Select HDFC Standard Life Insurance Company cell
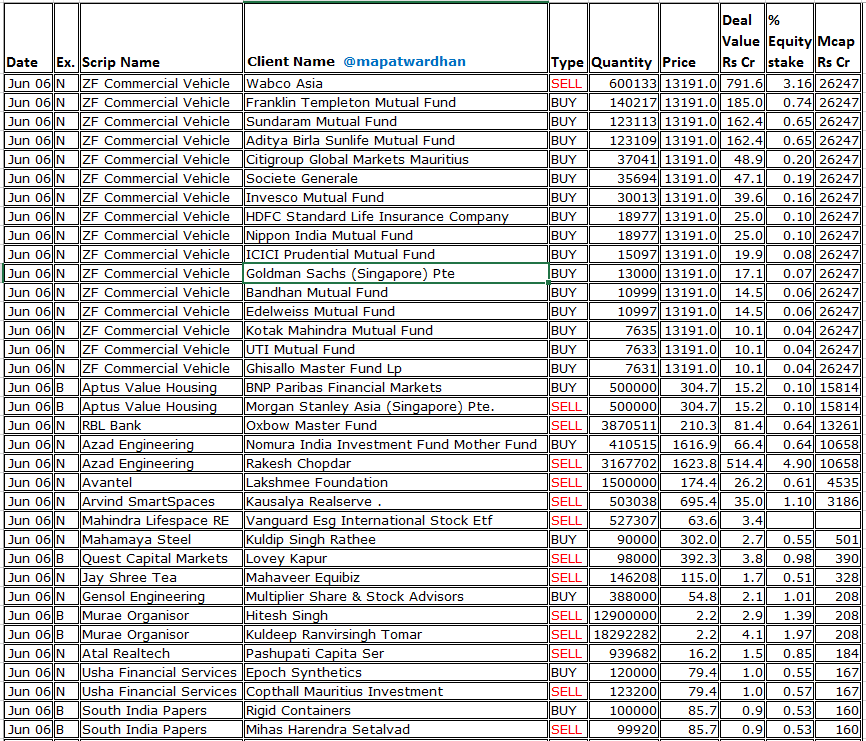Screen dimensions: 866x741 click(x=395, y=216)
